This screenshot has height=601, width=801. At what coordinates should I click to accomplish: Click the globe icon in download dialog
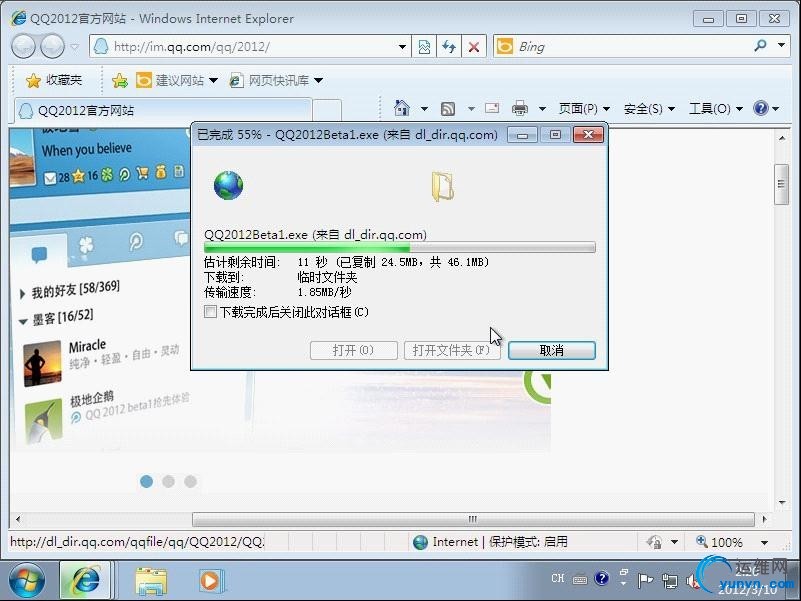(x=228, y=185)
